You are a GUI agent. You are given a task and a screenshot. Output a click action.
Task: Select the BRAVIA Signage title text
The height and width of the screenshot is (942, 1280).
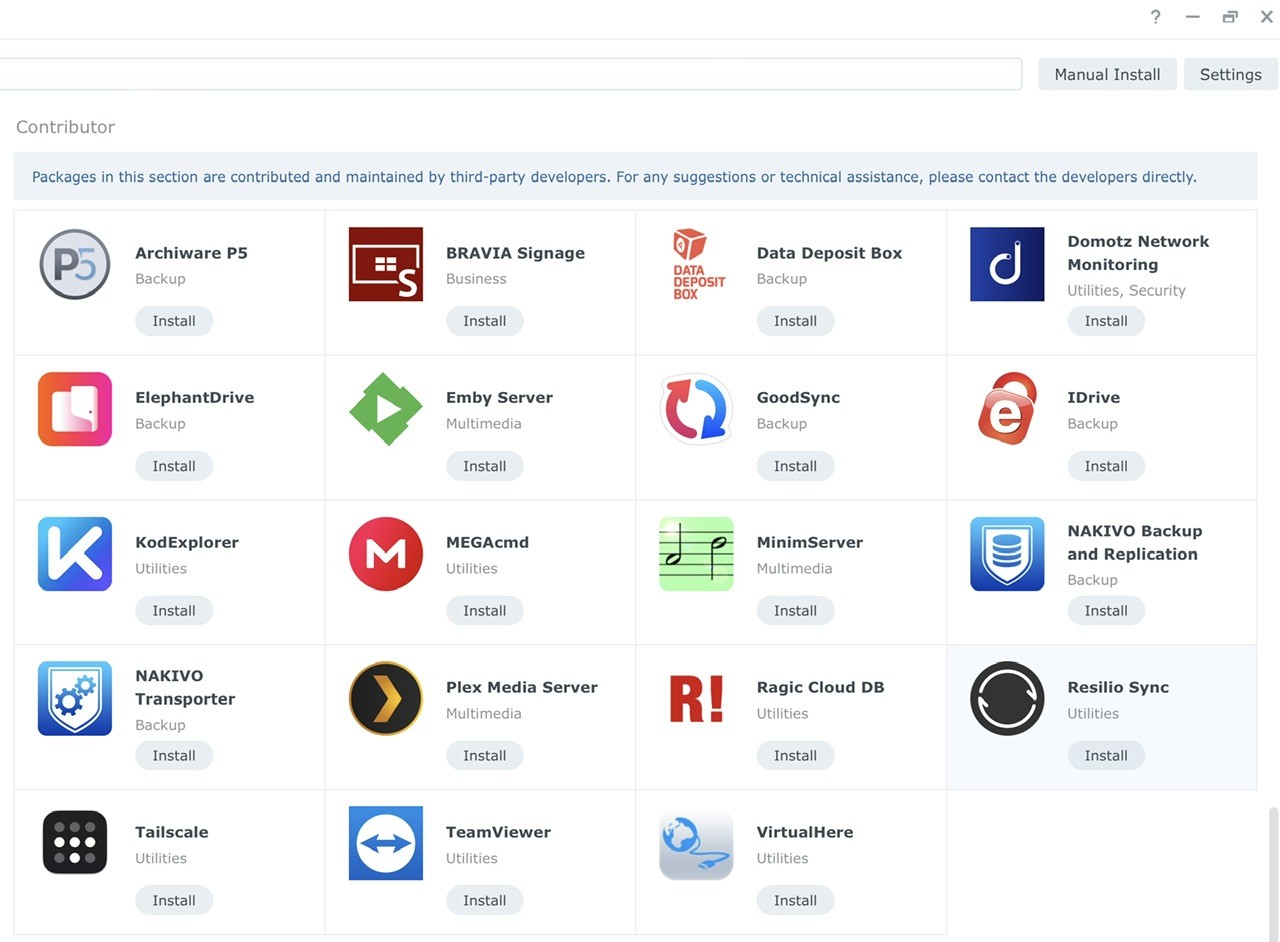point(515,253)
